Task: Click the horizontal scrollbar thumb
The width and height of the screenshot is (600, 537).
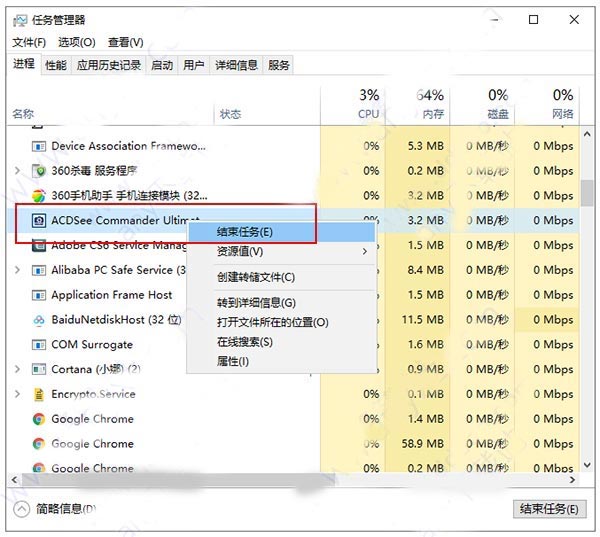Action: click(x=178, y=480)
